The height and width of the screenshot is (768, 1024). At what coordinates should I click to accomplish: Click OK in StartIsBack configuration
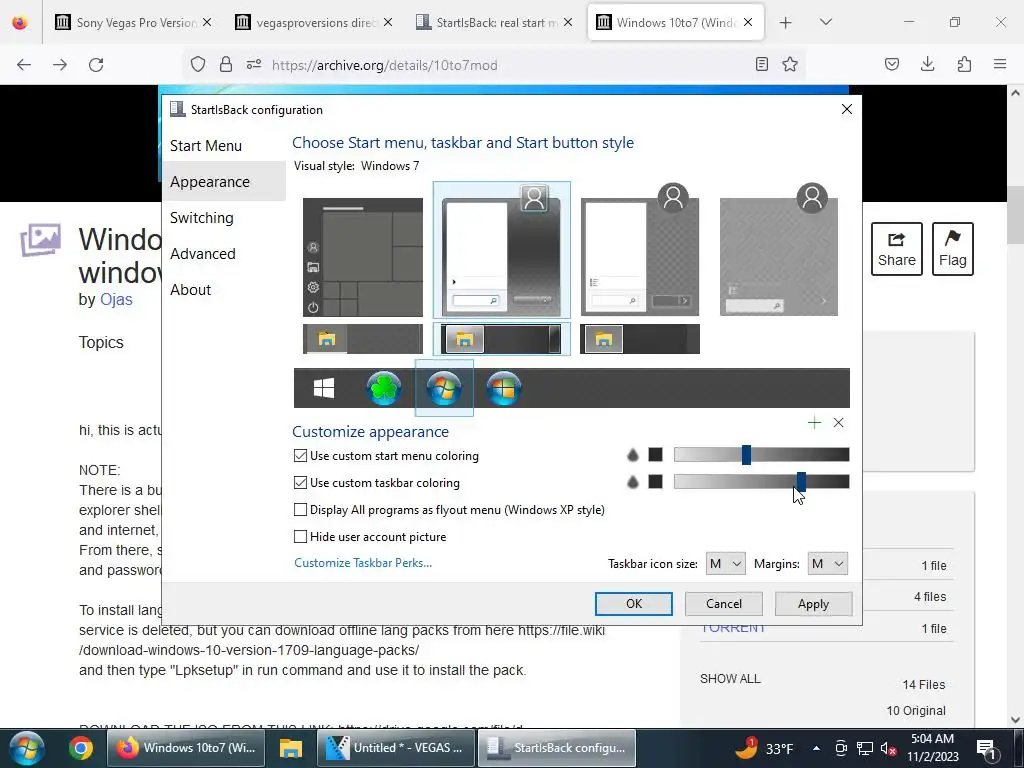click(x=633, y=603)
